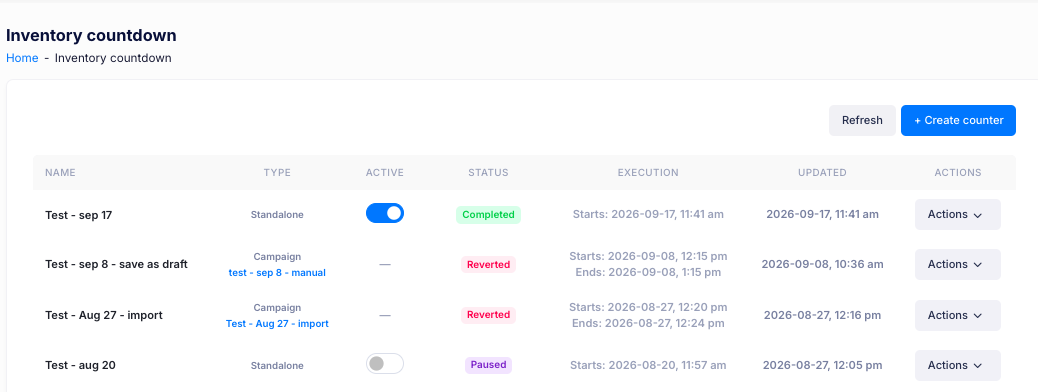Turn off the Test - sep 17 active toggle
This screenshot has height=392, width=1038.
coord(385,213)
